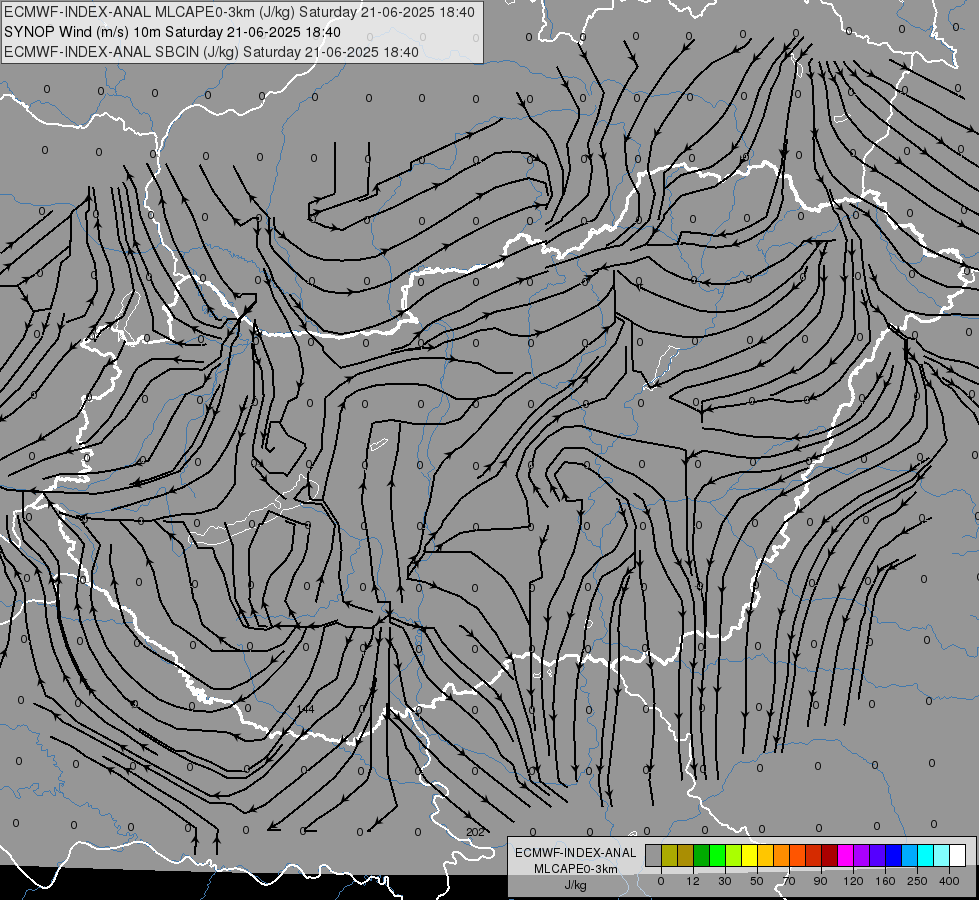Click the J/kg unit label in legend
979x900 pixels.
click(x=575, y=885)
